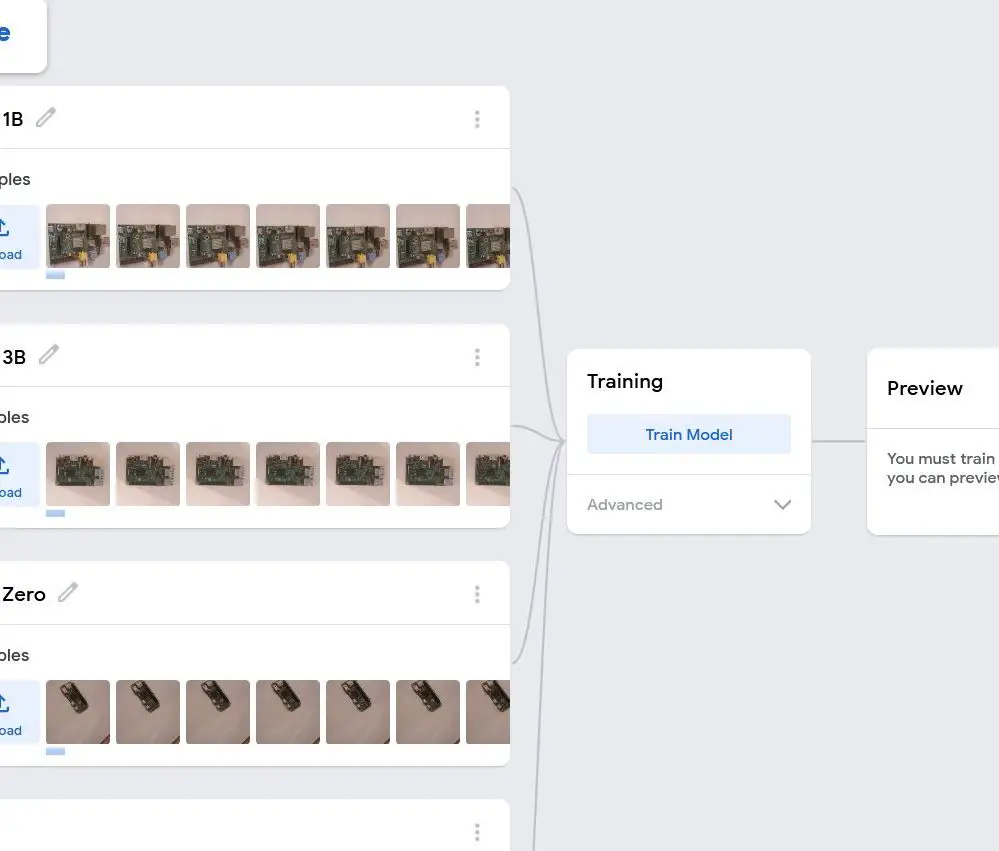The height and width of the screenshot is (851, 999).
Task: Select the fourth 3B sample thumbnail
Action: [288, 475]
